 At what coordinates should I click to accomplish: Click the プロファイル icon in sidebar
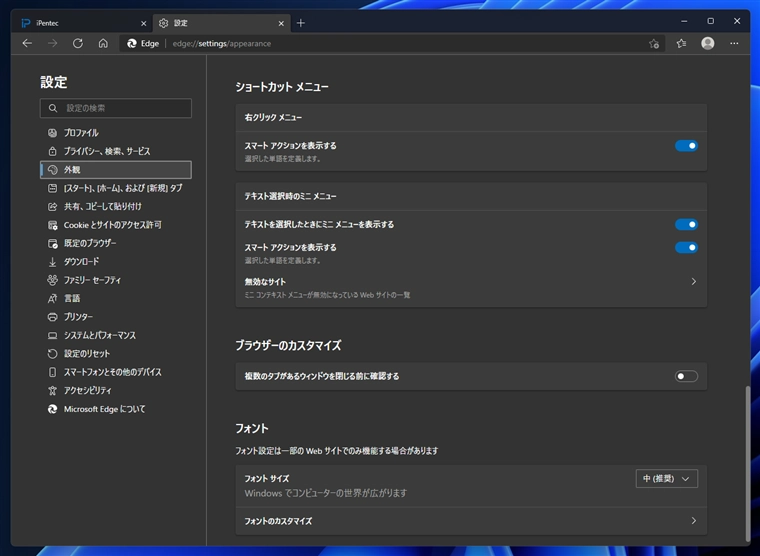coord(52,133)
